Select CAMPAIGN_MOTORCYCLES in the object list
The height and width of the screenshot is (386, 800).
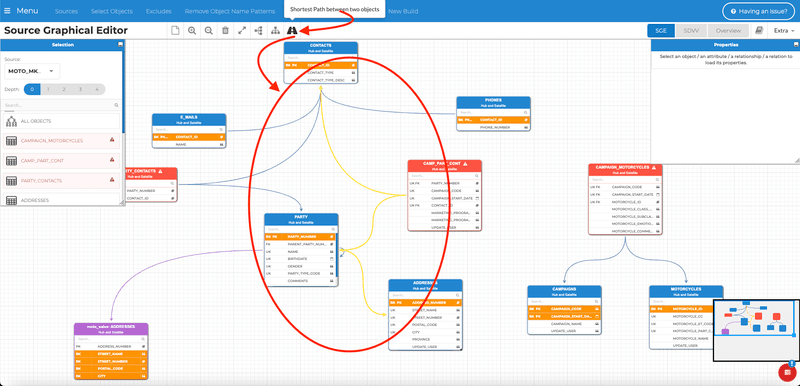[x=62, y=141]
